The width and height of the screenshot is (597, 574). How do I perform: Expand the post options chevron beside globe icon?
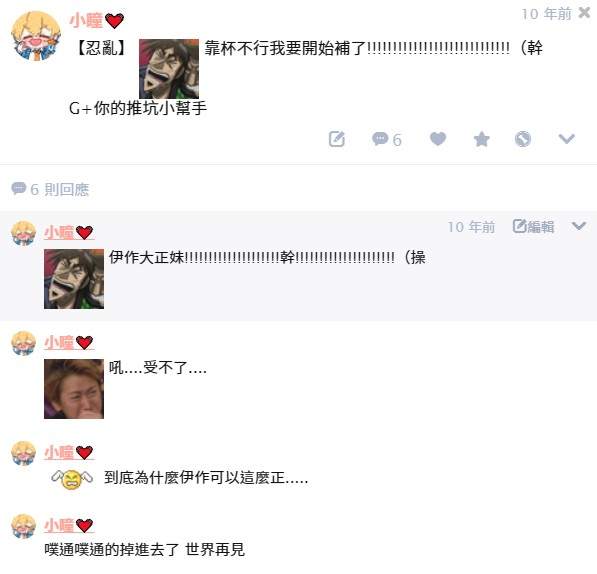click(567, 139)
